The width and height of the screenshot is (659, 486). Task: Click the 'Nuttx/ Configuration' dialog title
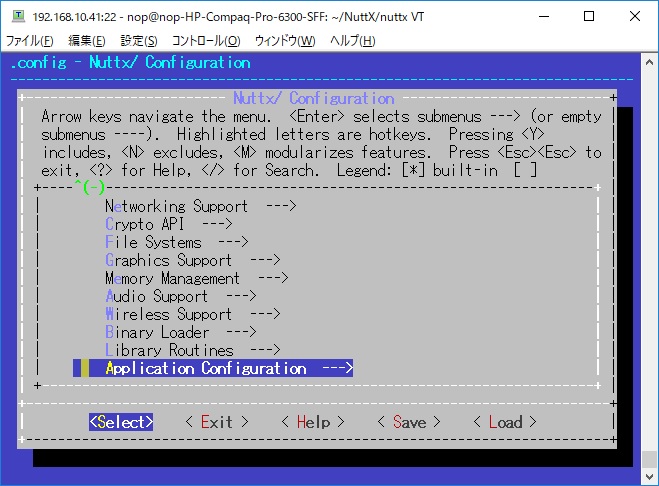coord(314,98)
